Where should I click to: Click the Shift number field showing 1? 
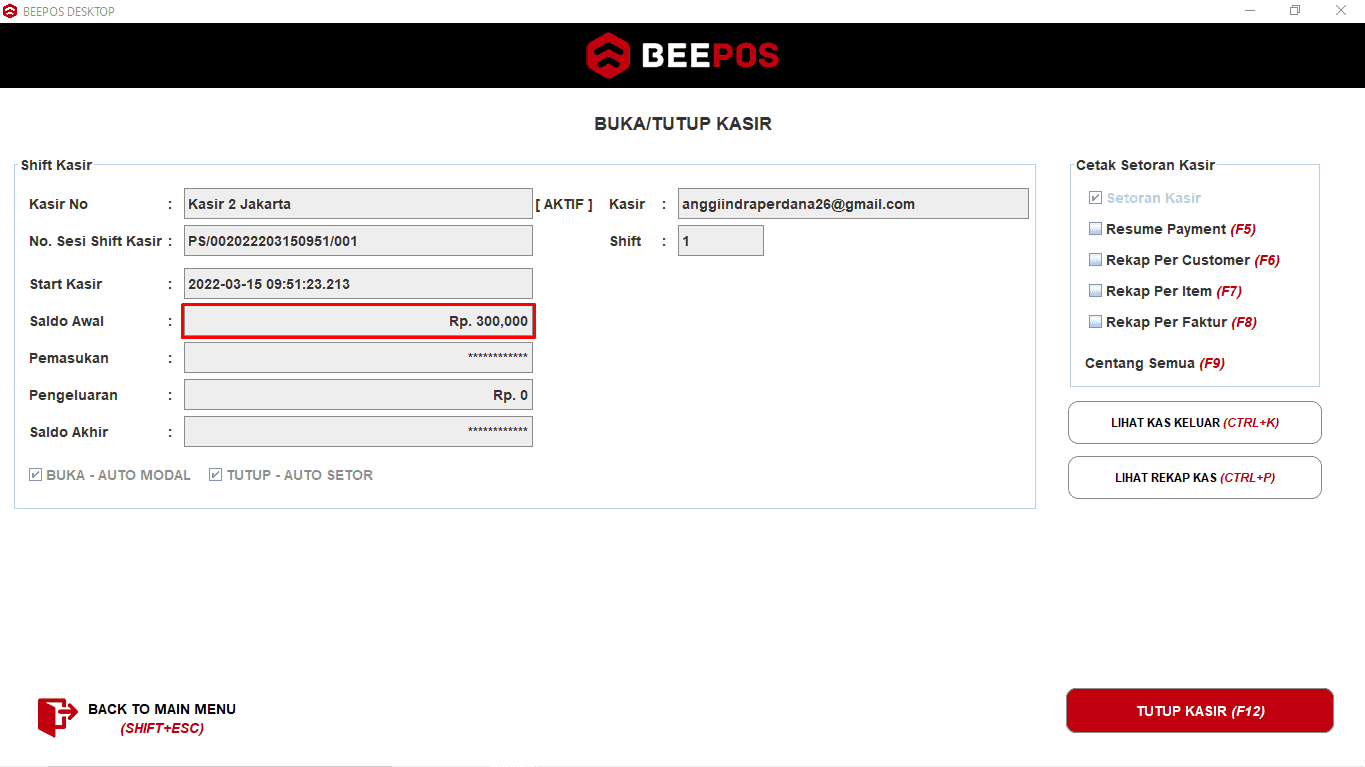[721, 241]
